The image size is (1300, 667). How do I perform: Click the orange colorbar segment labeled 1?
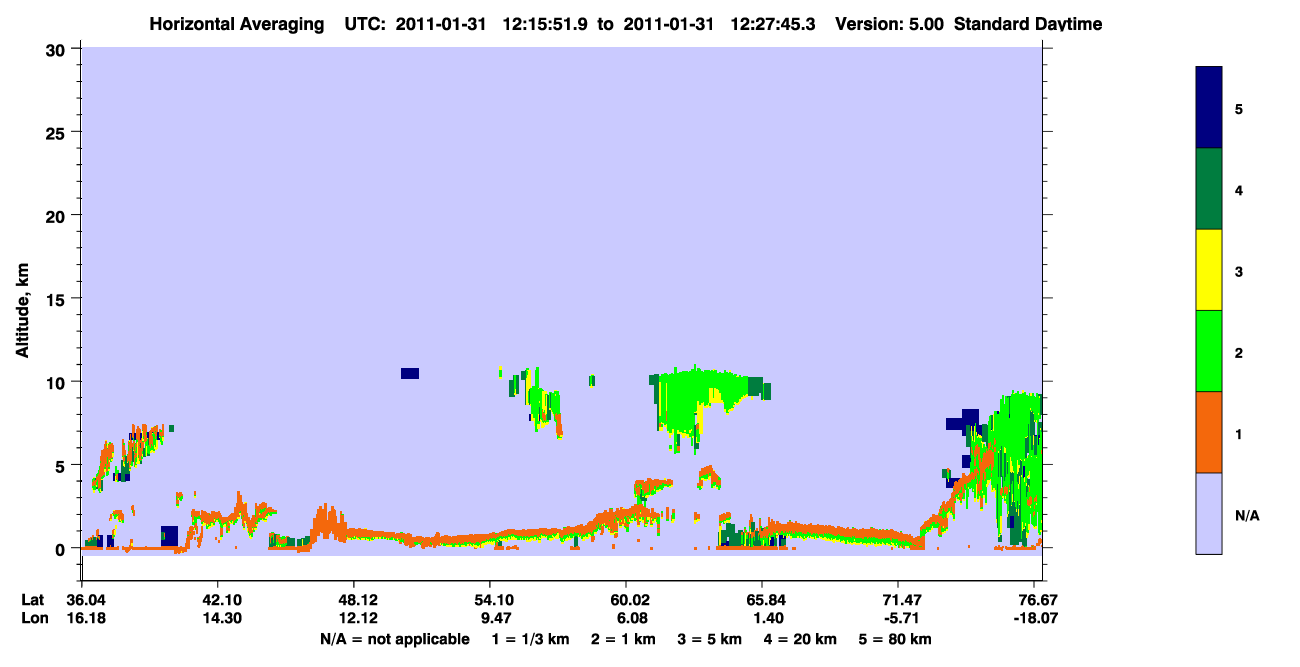pos(1209,432)
